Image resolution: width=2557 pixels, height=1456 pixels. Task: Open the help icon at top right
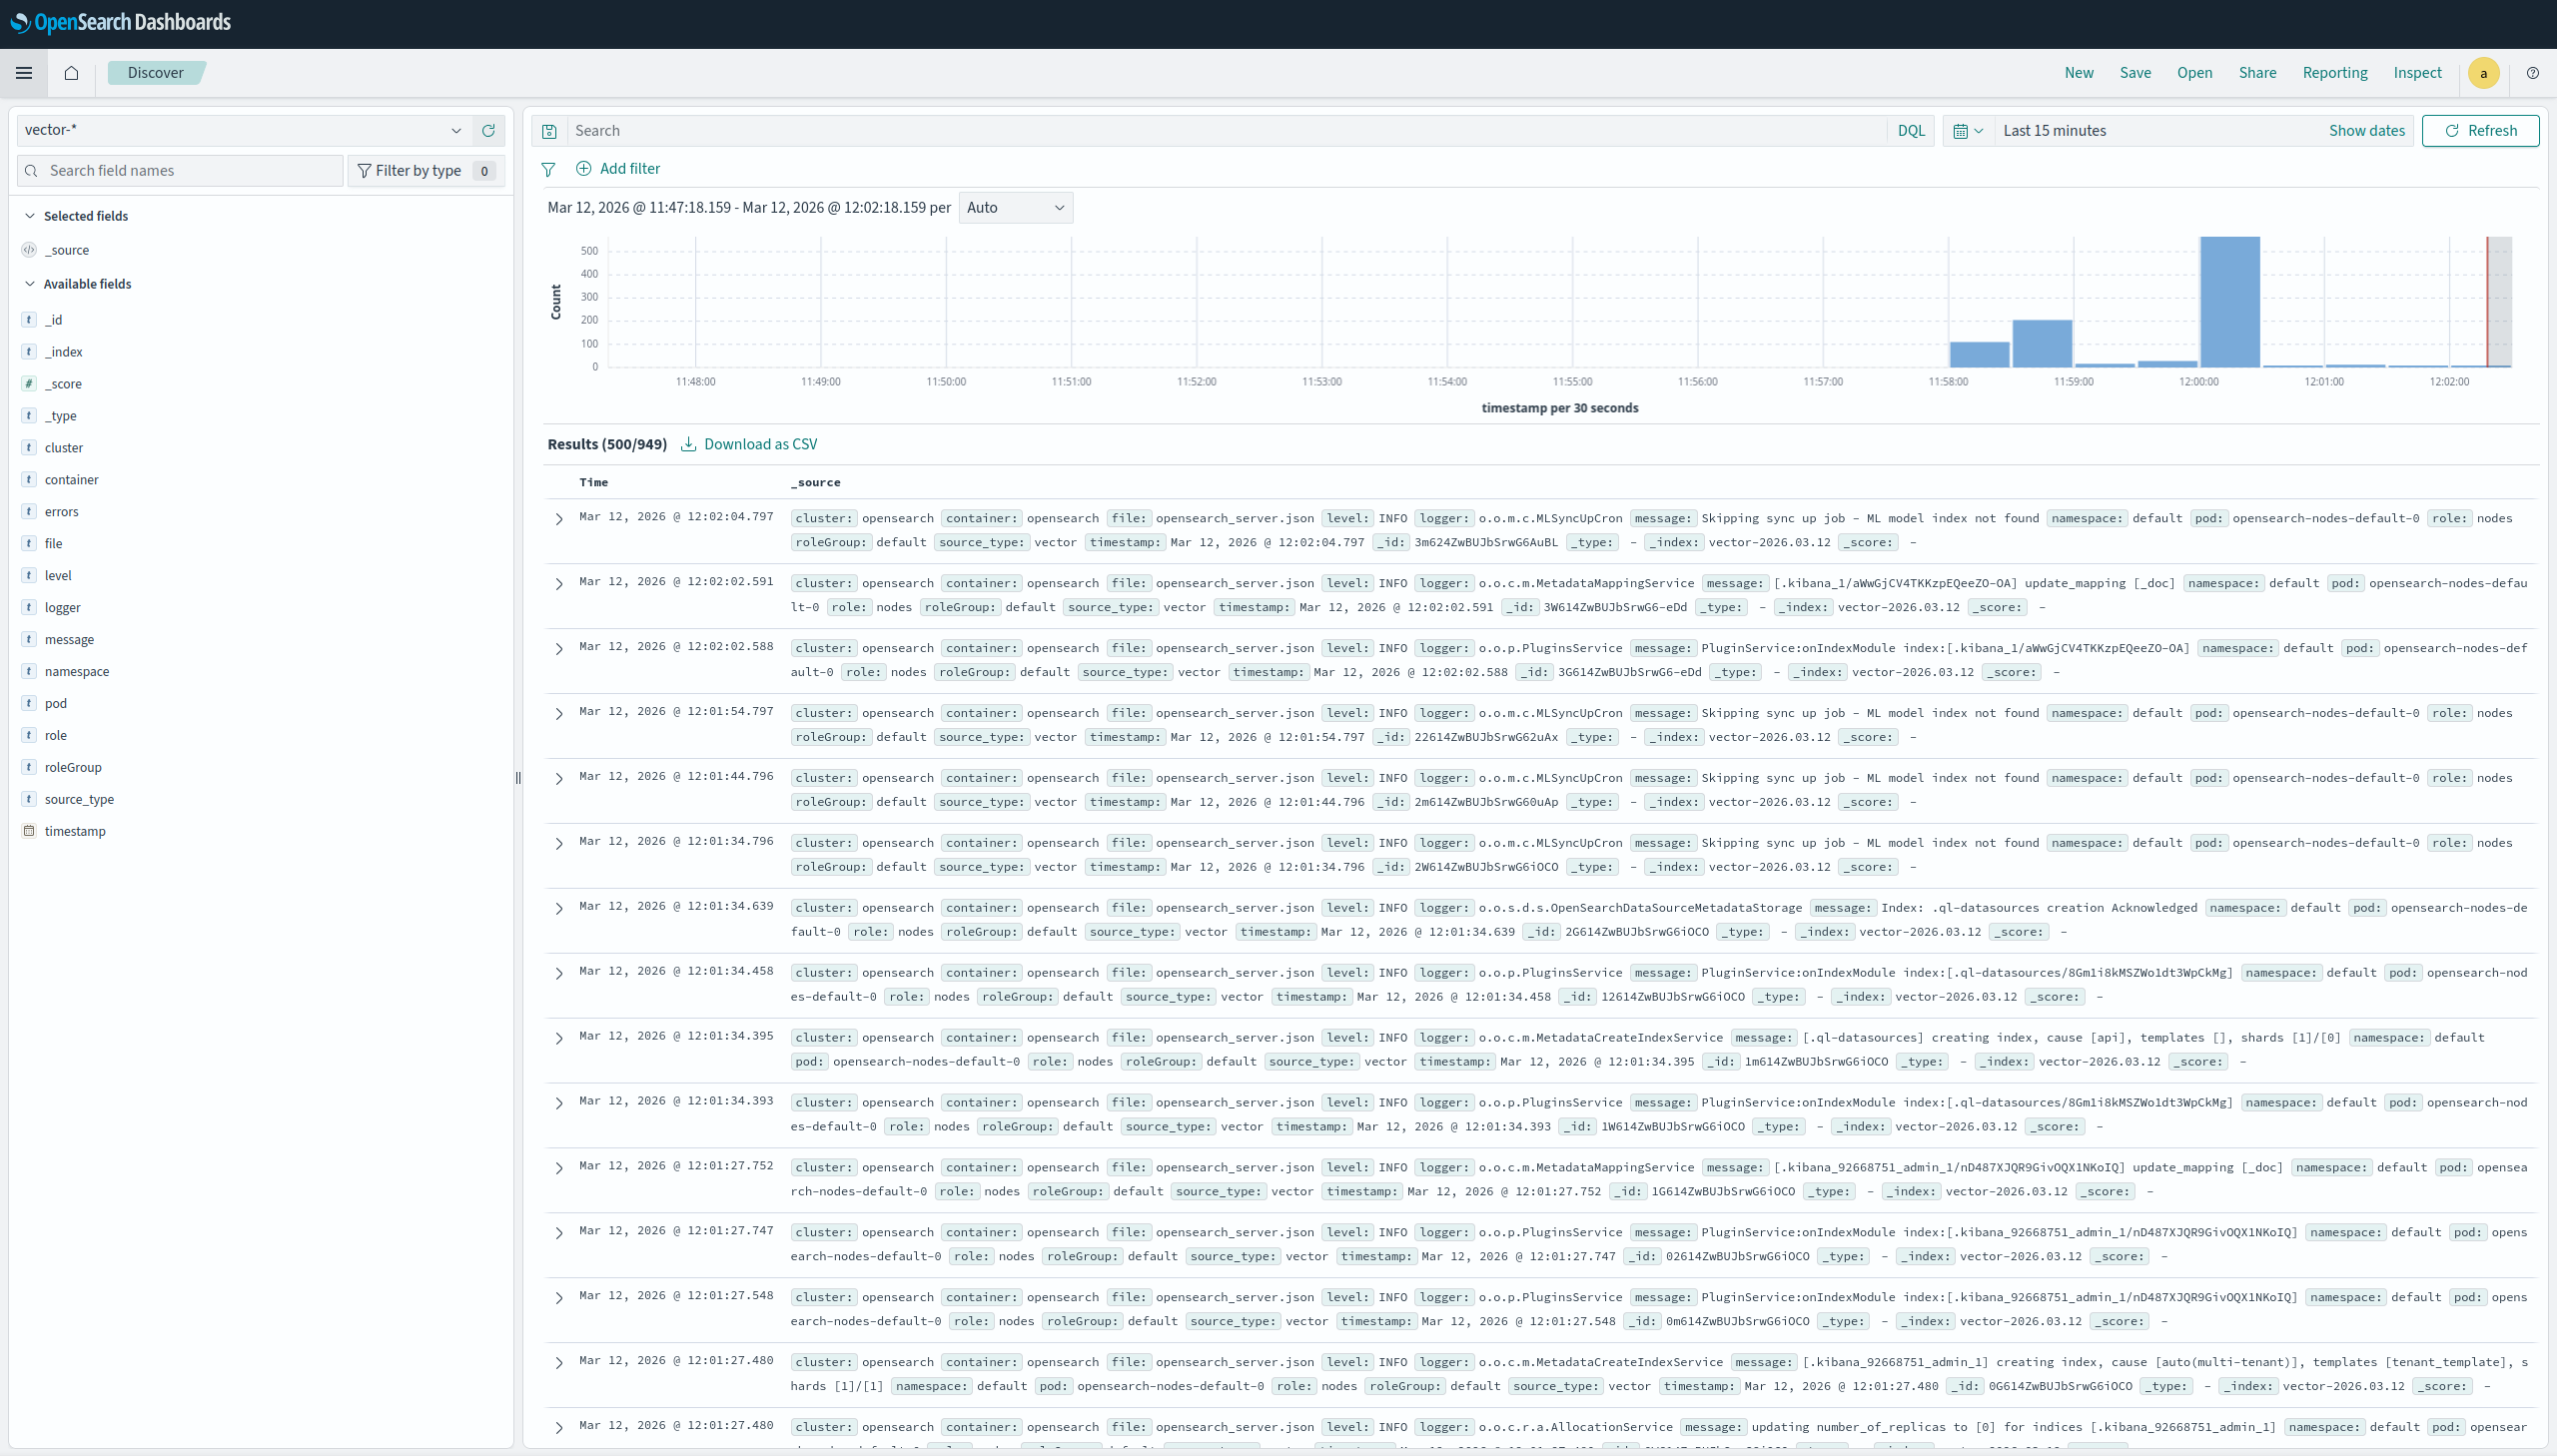point(2532,73)
